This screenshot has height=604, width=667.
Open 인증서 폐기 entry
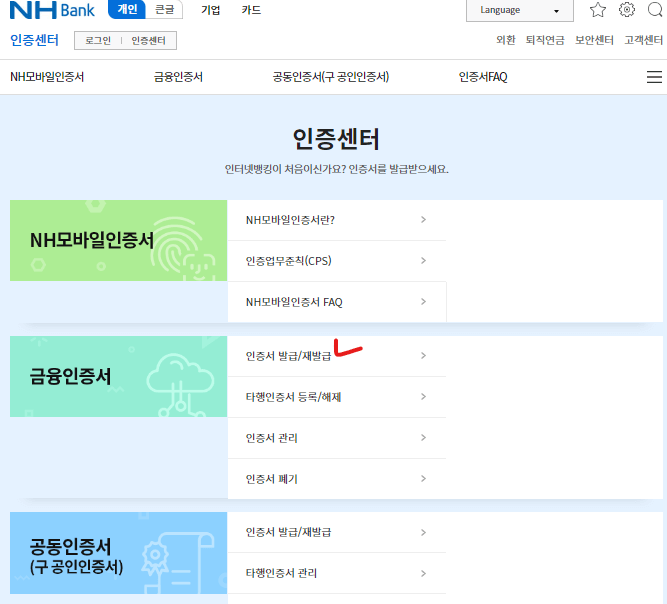coord(336,479)
